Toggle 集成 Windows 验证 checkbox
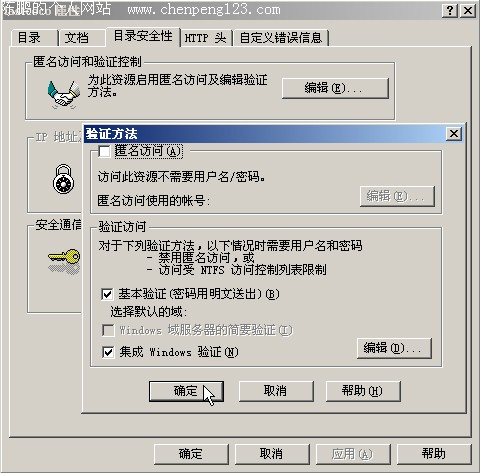The width and height of the screenshot is (480, 473). pos(108,352)
